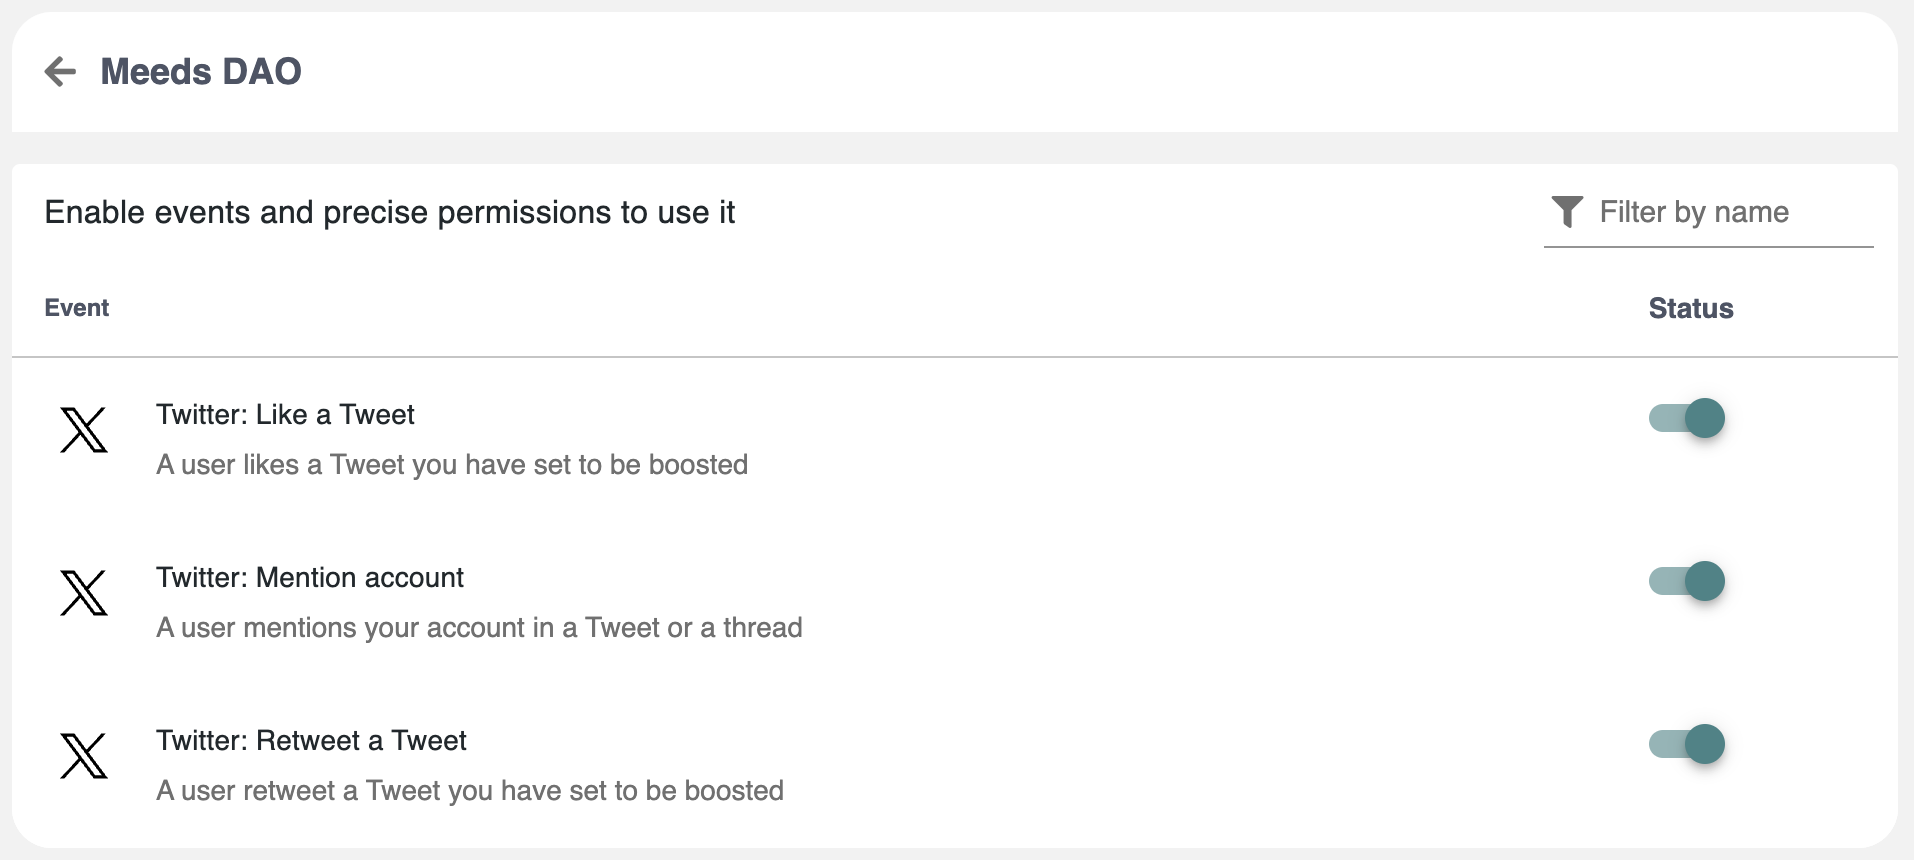
Task: Click the X logo beside Mention account
Action: tap(84, 593)
